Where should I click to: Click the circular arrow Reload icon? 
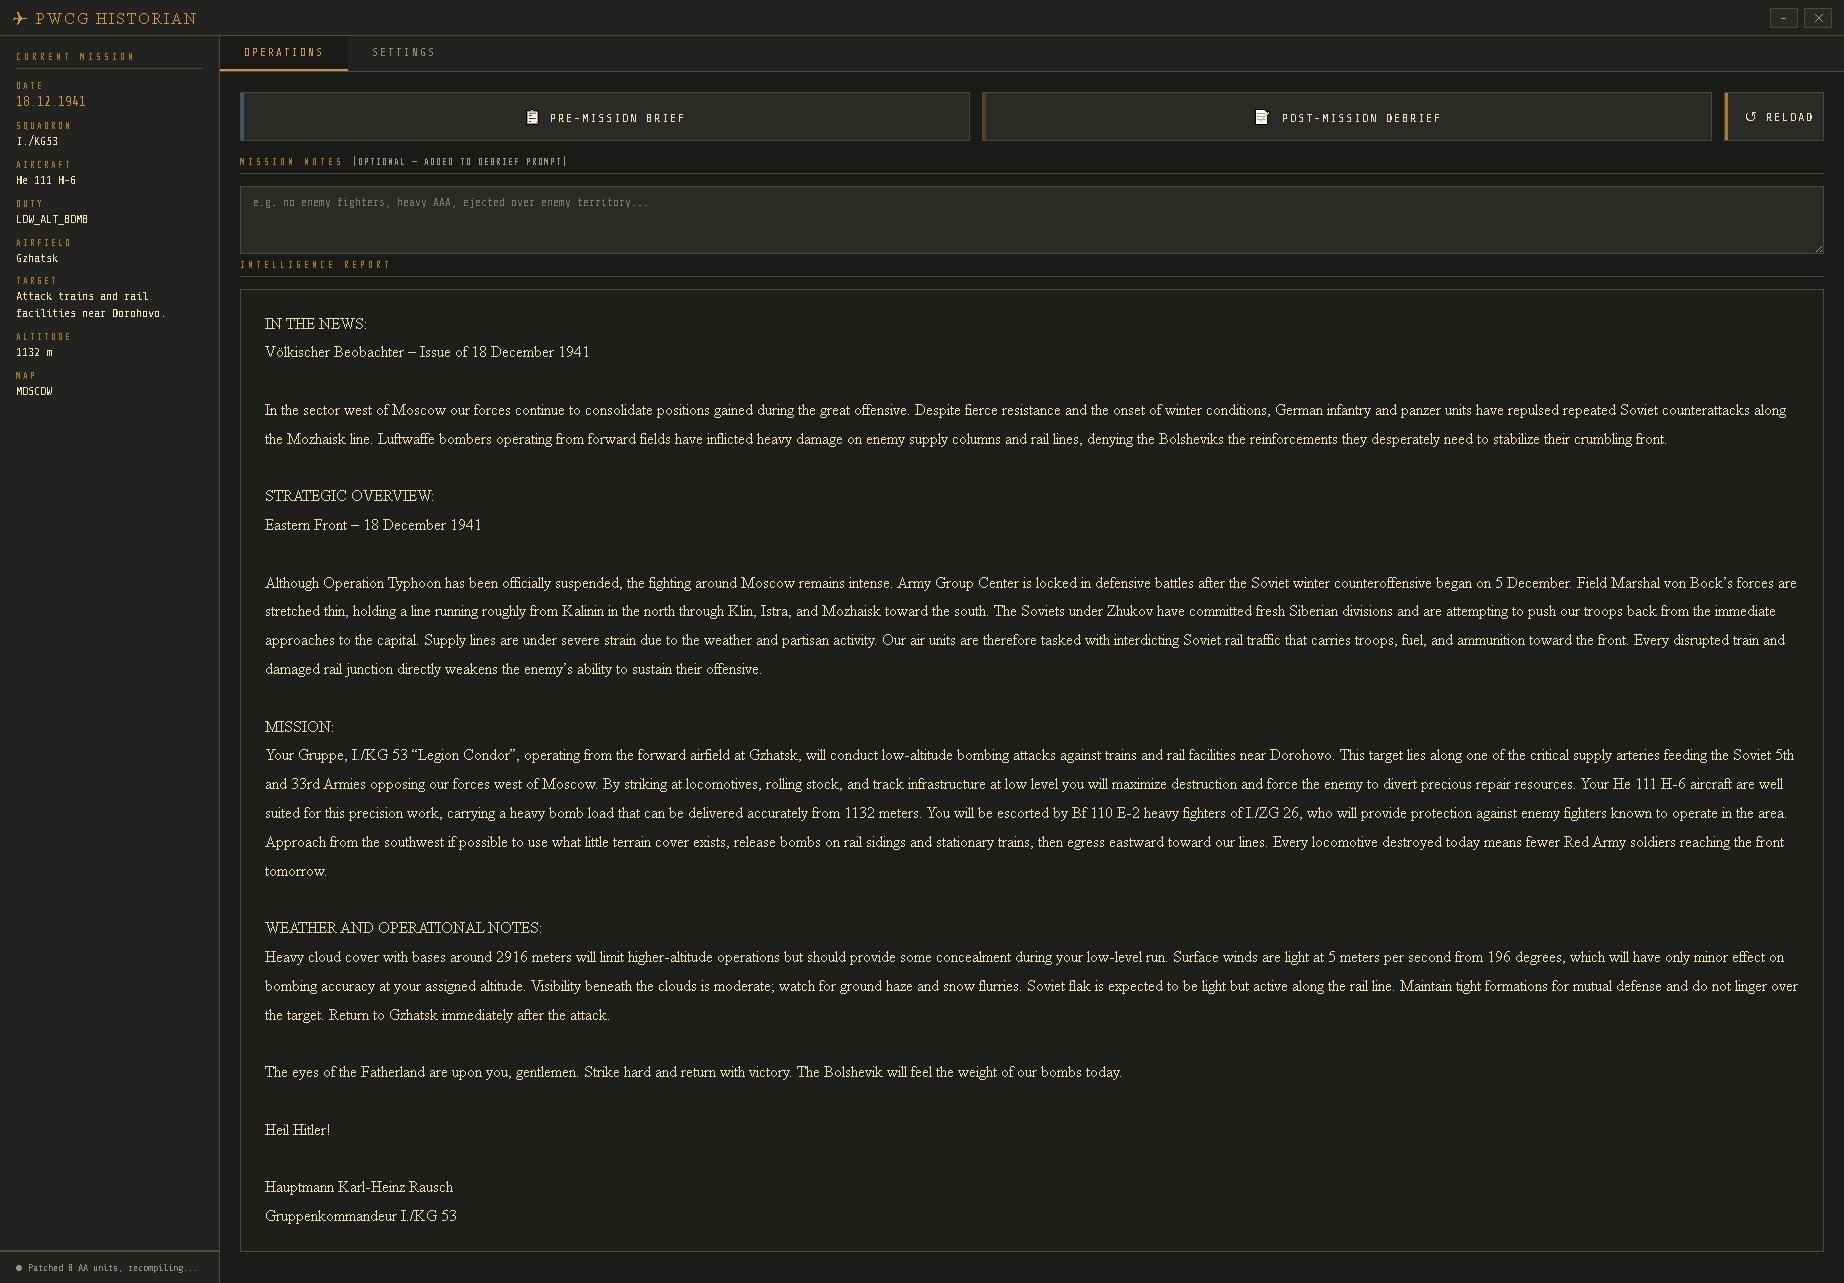pos(1750,117)
